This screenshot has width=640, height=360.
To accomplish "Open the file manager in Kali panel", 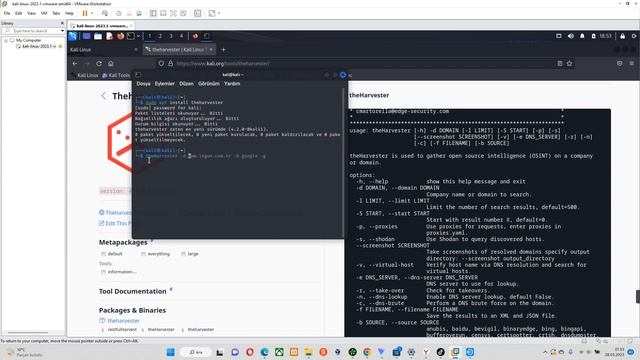I will click(x=98, y=36).
